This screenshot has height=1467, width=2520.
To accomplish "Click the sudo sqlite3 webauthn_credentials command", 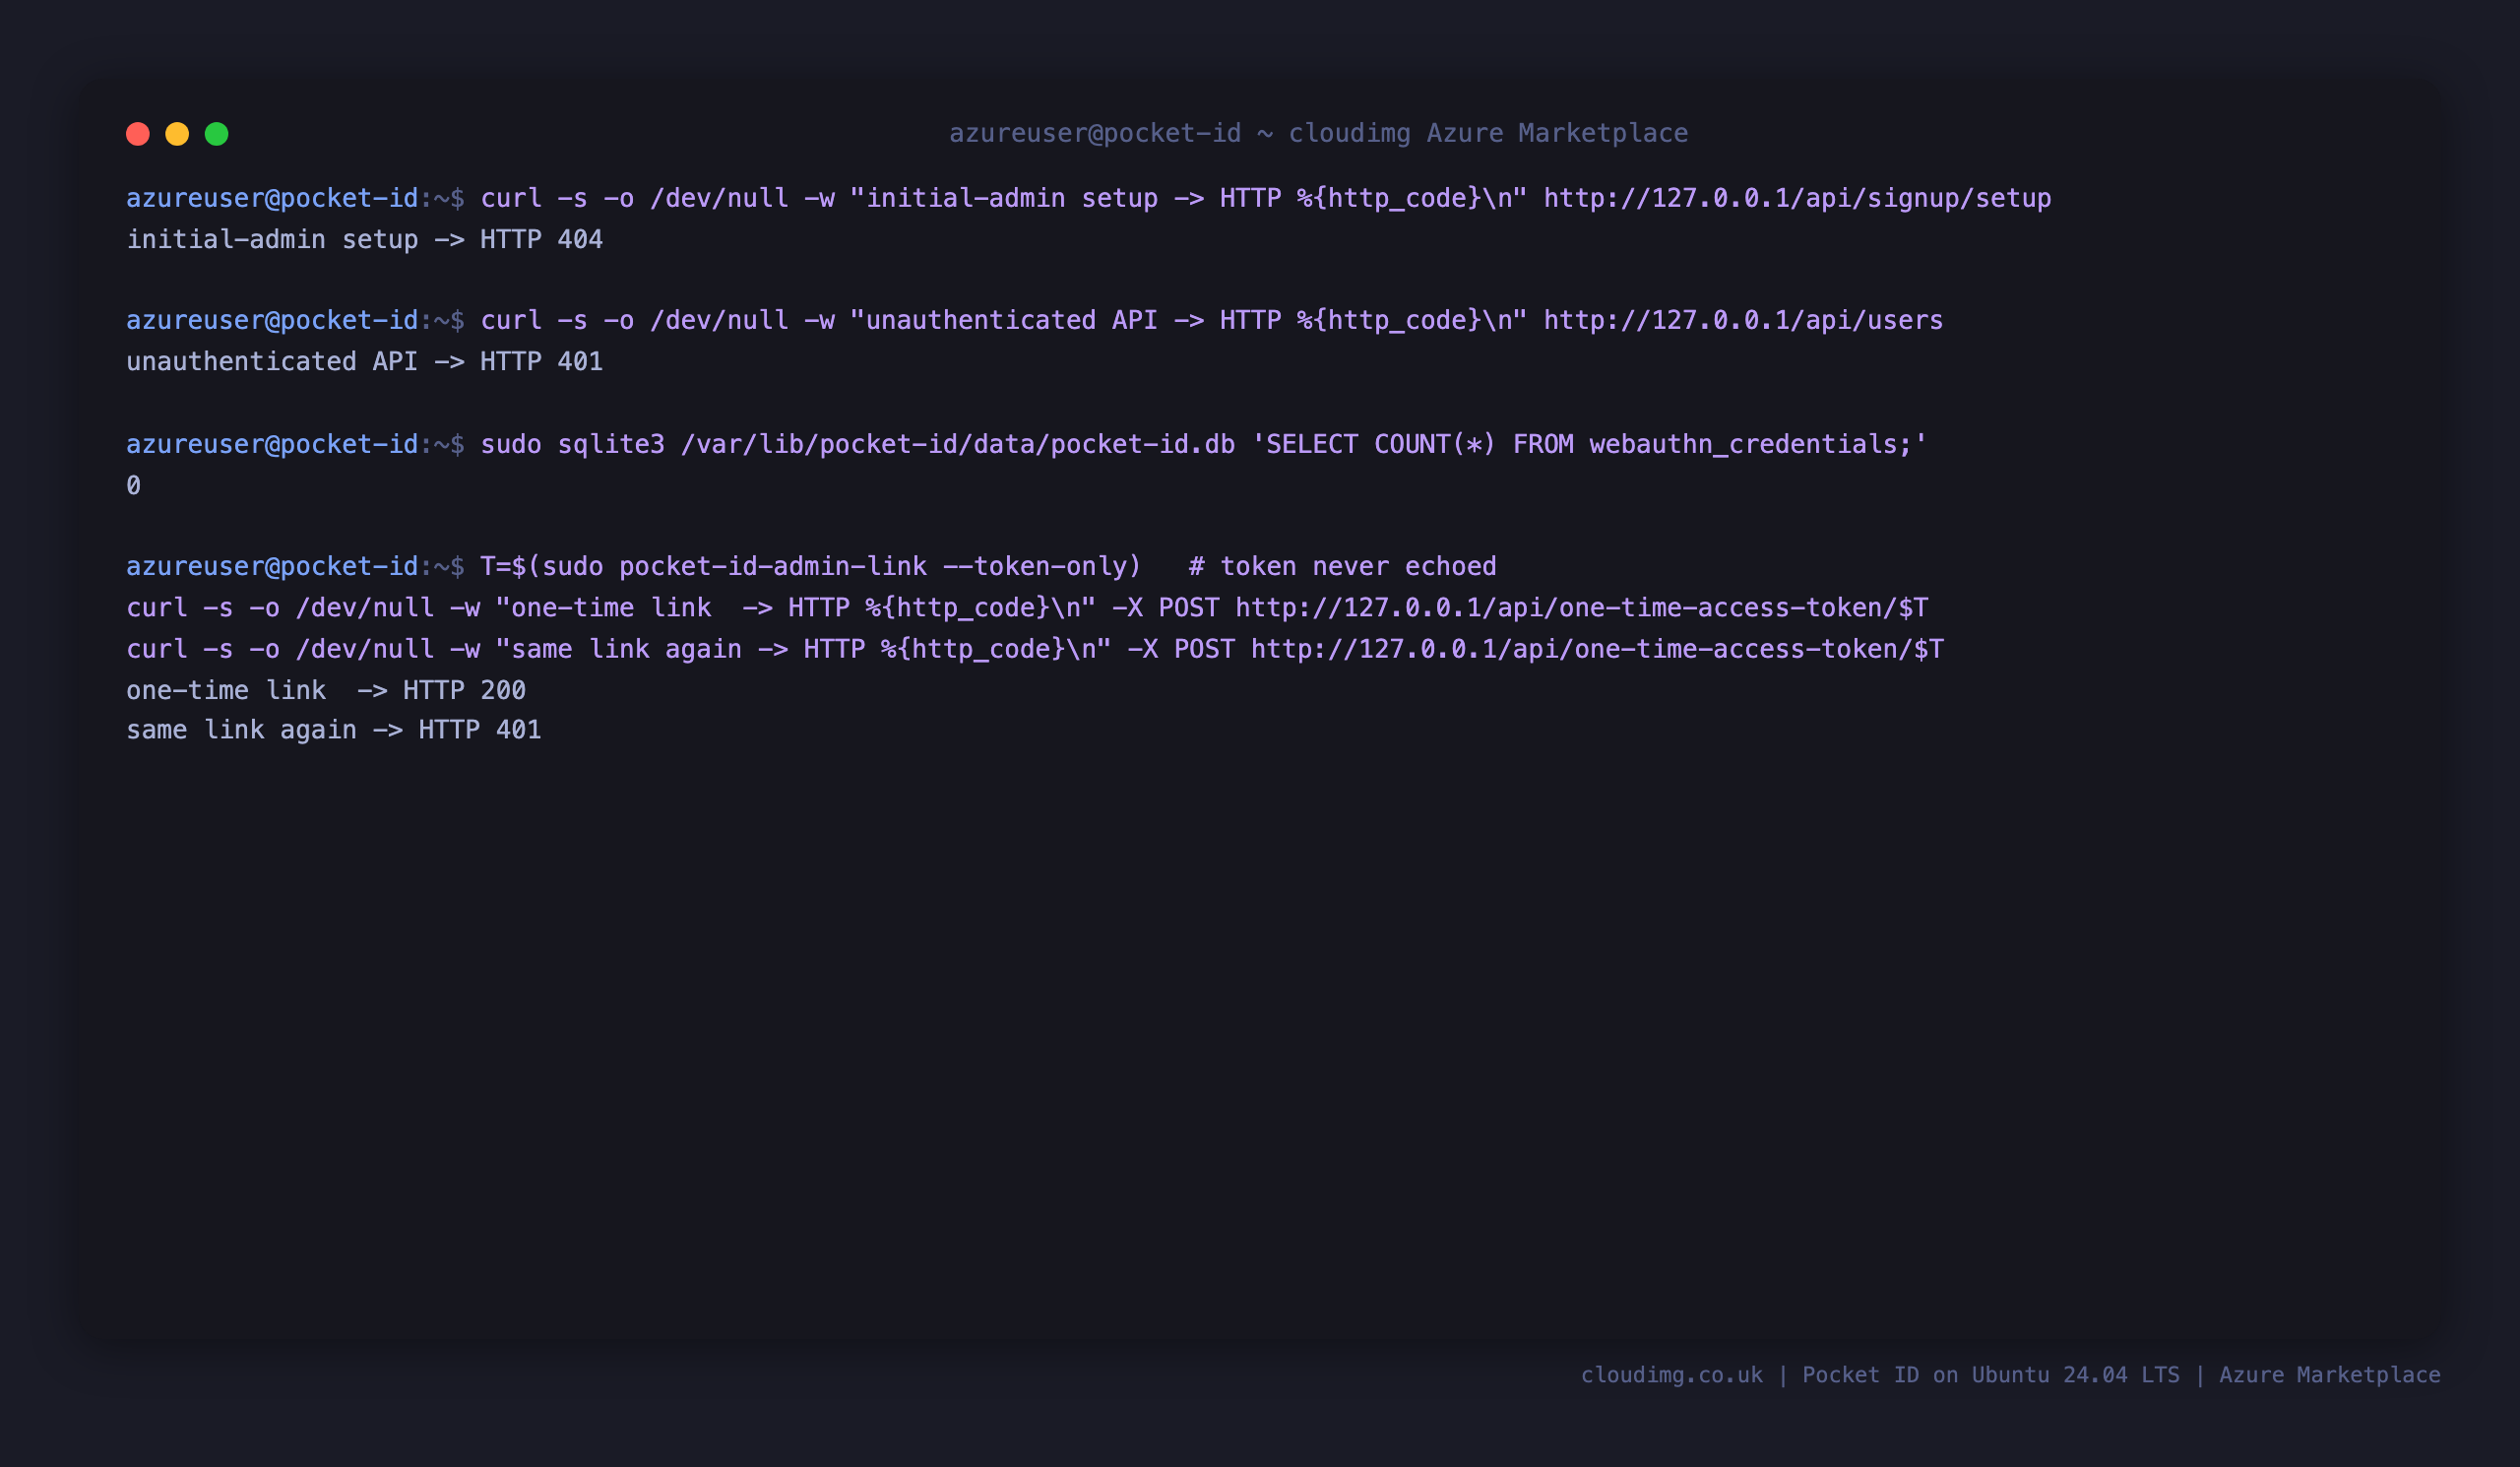I will (x=1204, y=444).
